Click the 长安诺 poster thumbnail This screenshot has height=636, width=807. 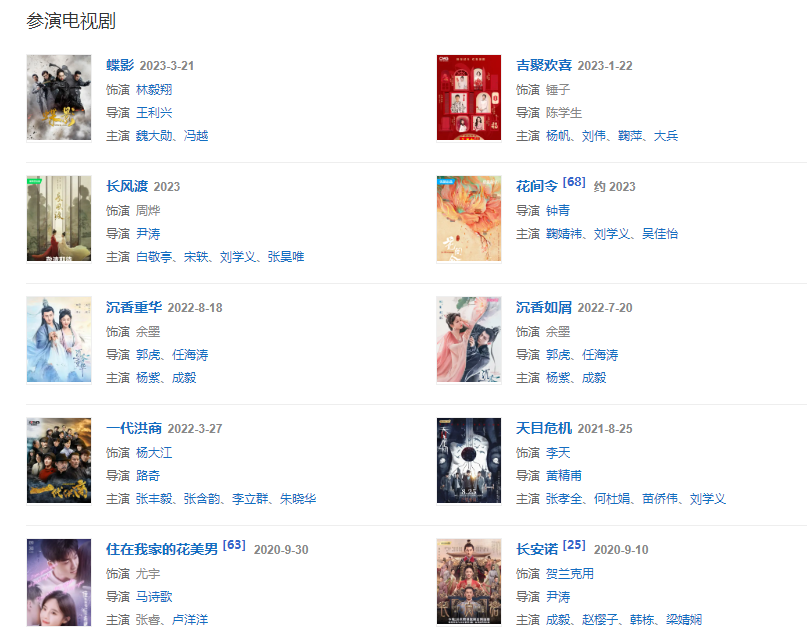pyautogui.click(x=469, y=581)
